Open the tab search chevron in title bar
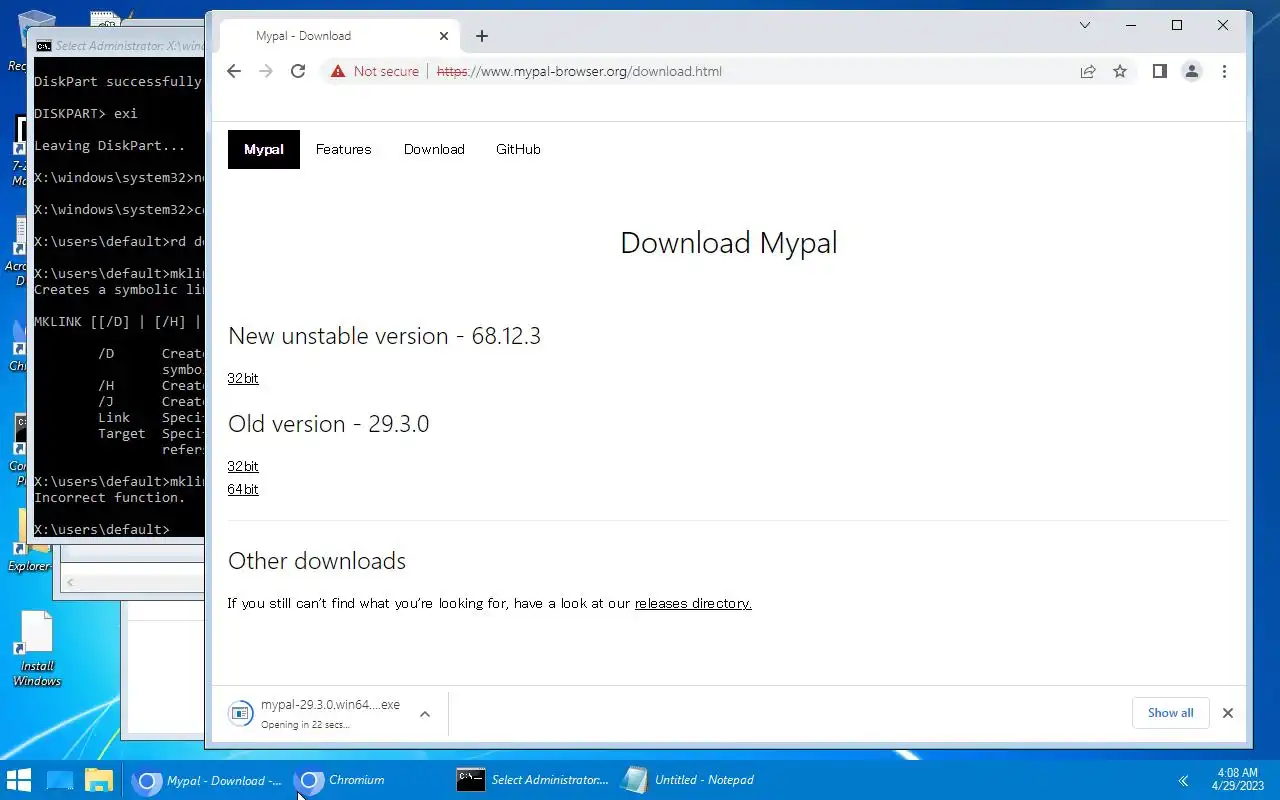Viewport: 1280px width, 800px height. coord(1085,25)
